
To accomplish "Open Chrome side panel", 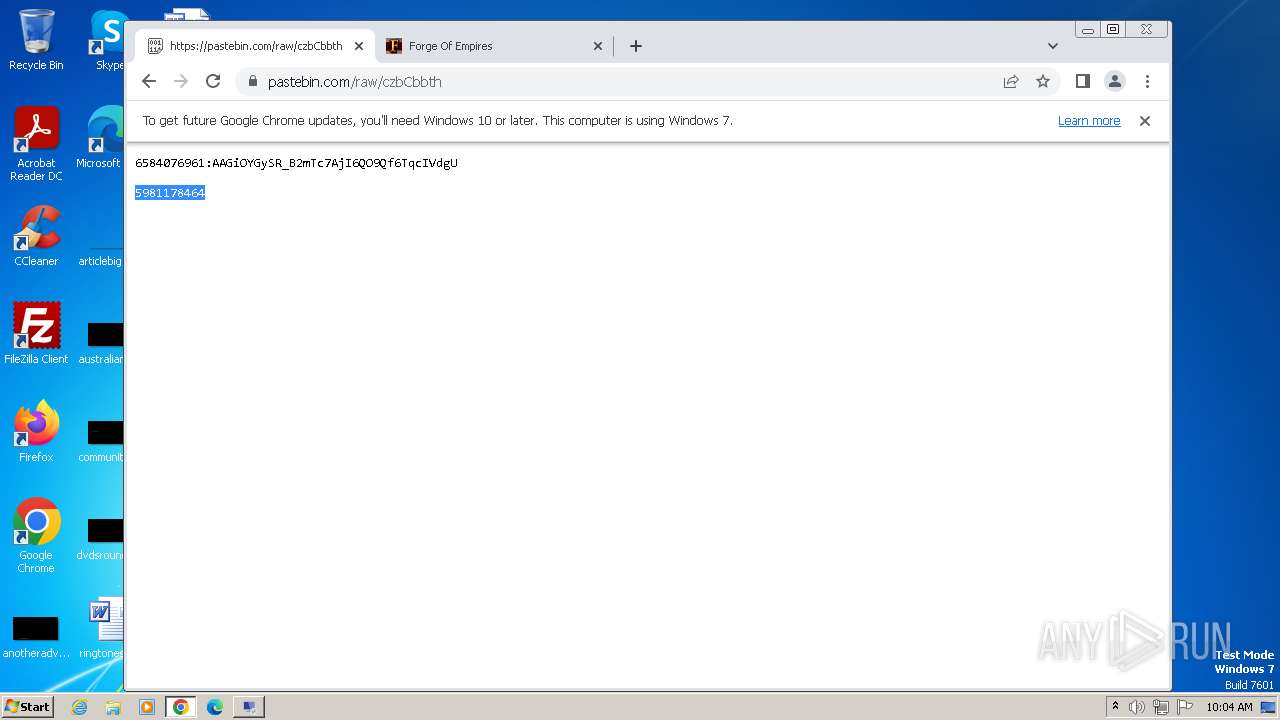I will click(1082, 82).
